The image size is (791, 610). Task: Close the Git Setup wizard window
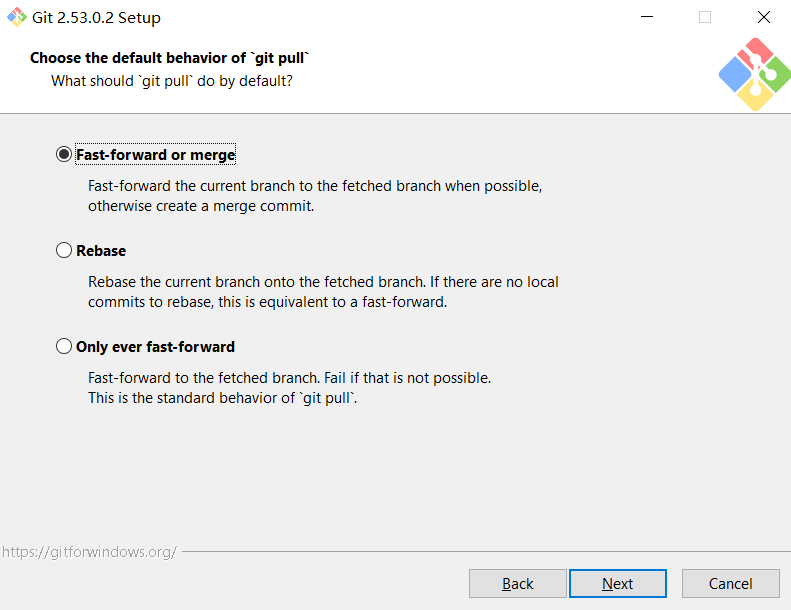pos(764,17)
